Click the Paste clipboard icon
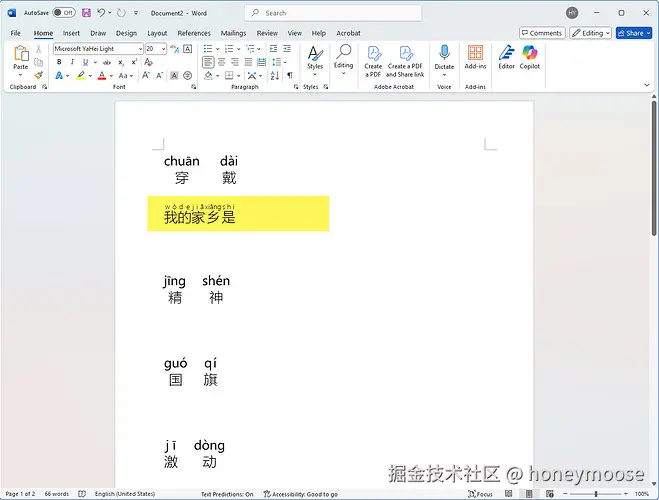This screenshot has width=659, height=500. [21, 53]
